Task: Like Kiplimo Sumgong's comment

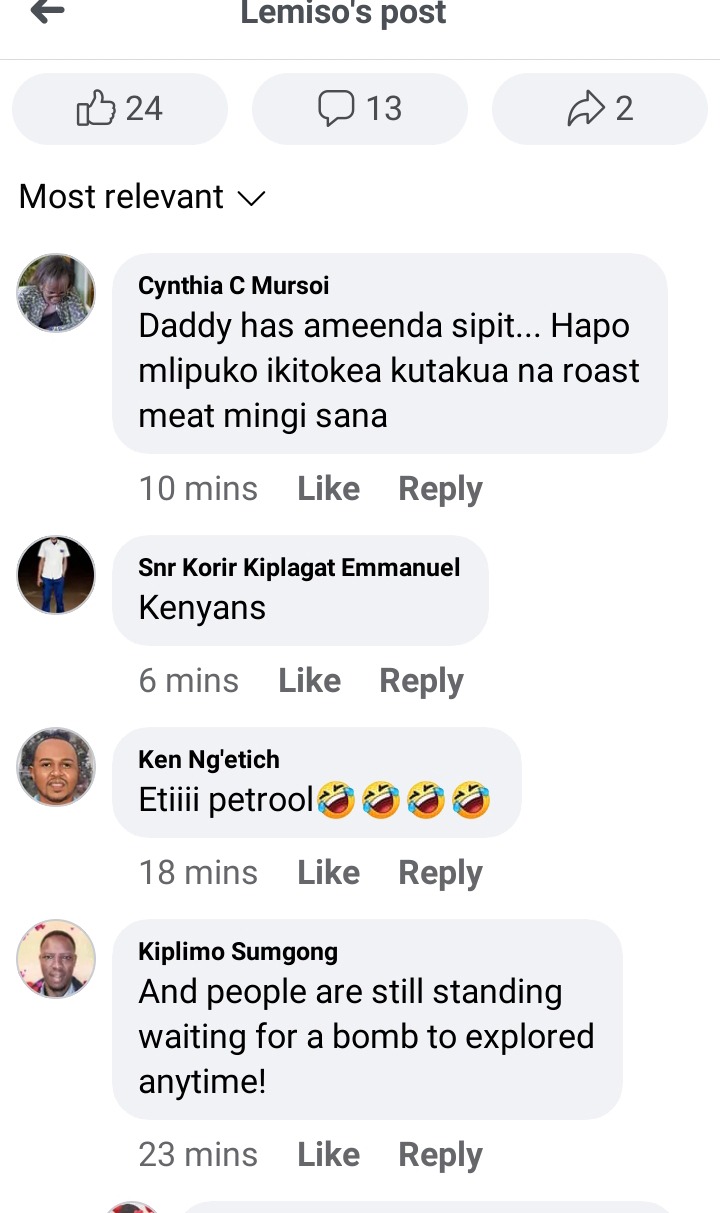Action: 328,1155
